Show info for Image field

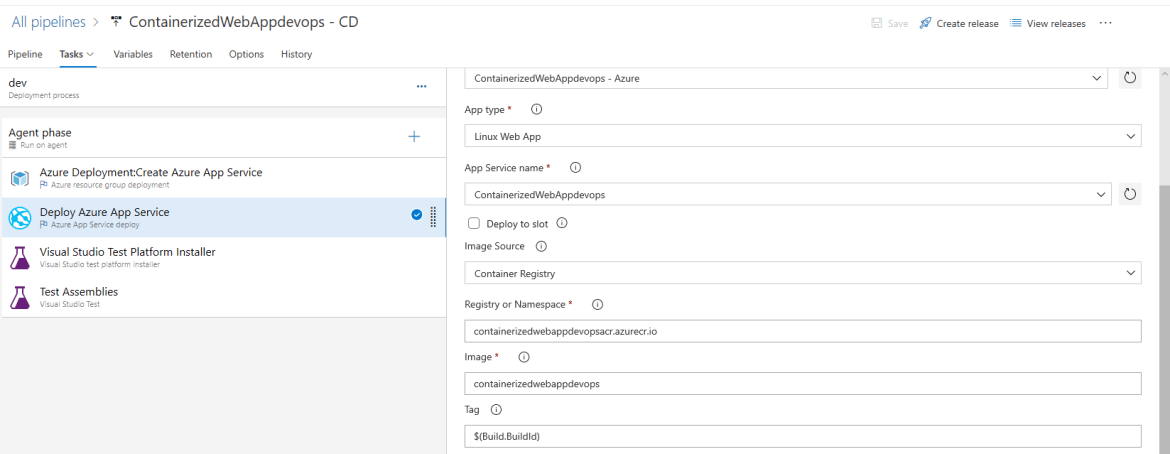(x=524, y=357)
